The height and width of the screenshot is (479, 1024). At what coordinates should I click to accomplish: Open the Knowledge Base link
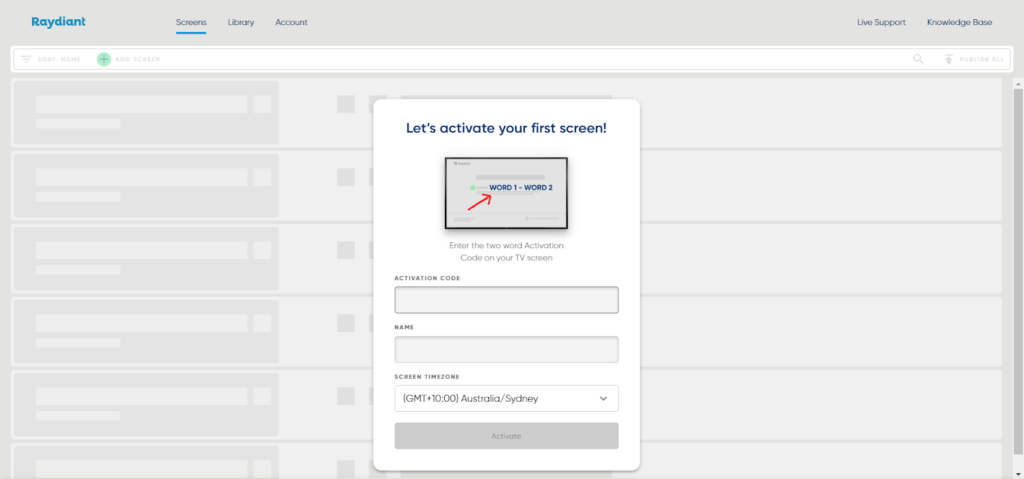click(959, 22)
